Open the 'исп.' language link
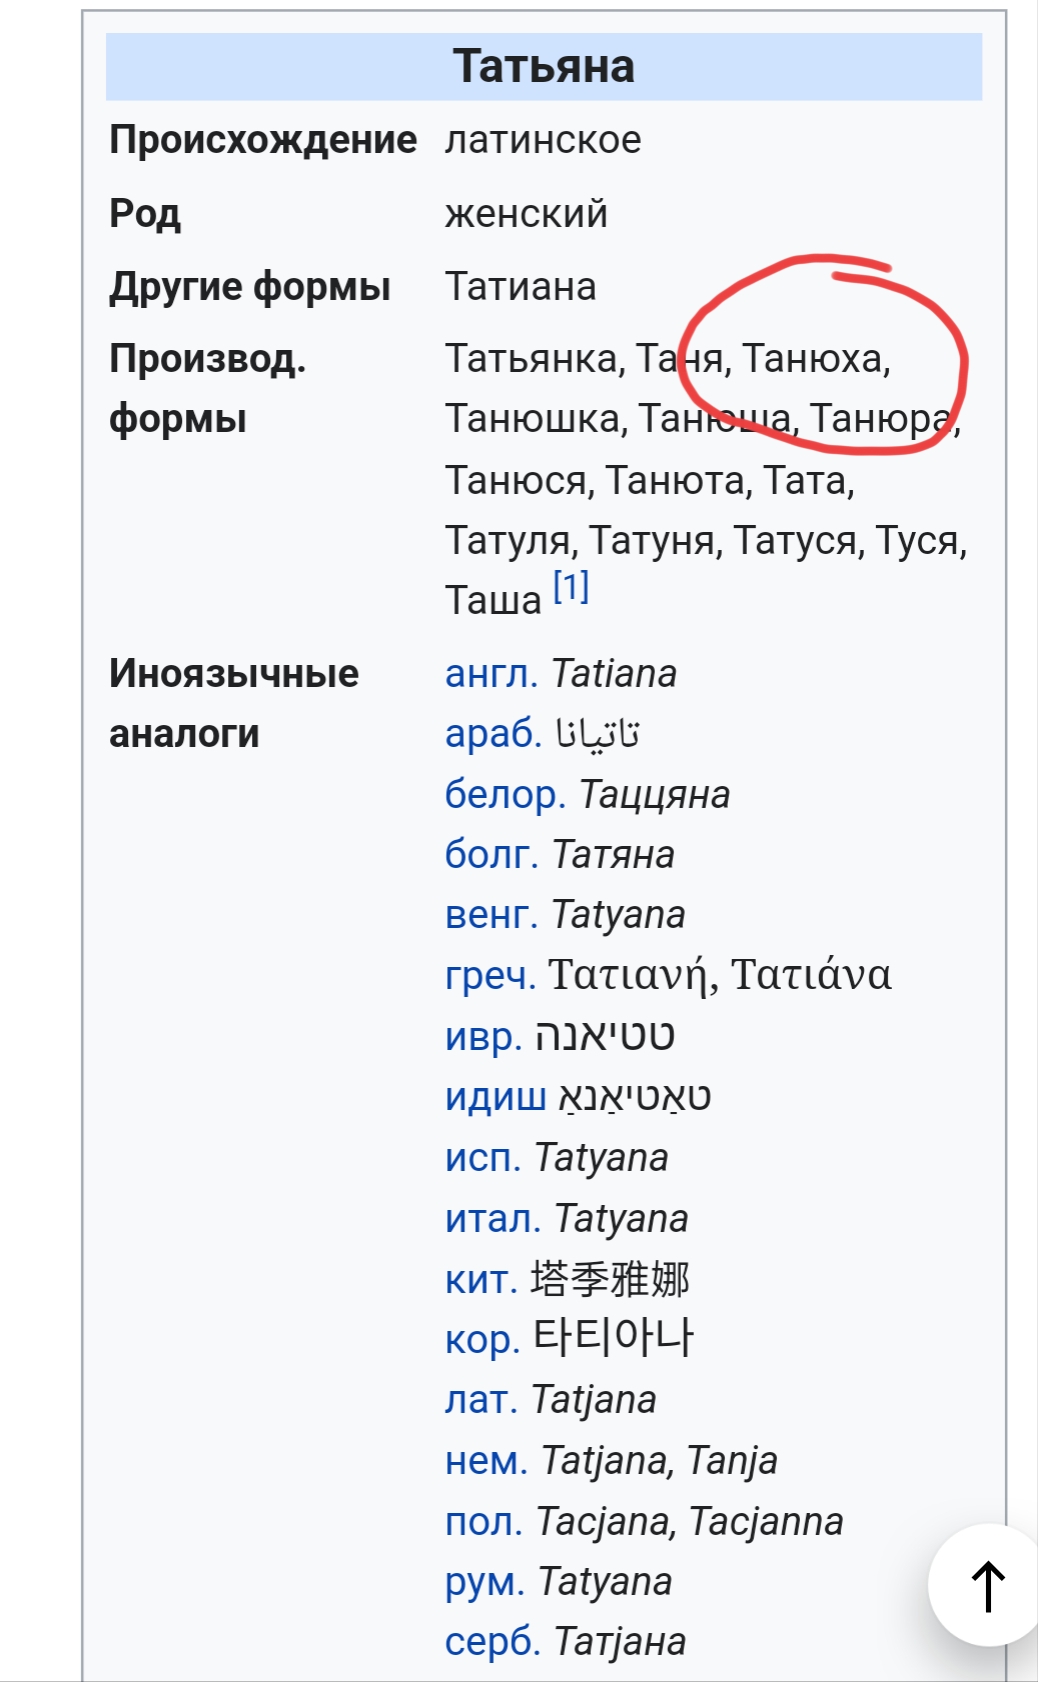This screenshot has height=1682, width=1038. click(x=482, y=1158)
